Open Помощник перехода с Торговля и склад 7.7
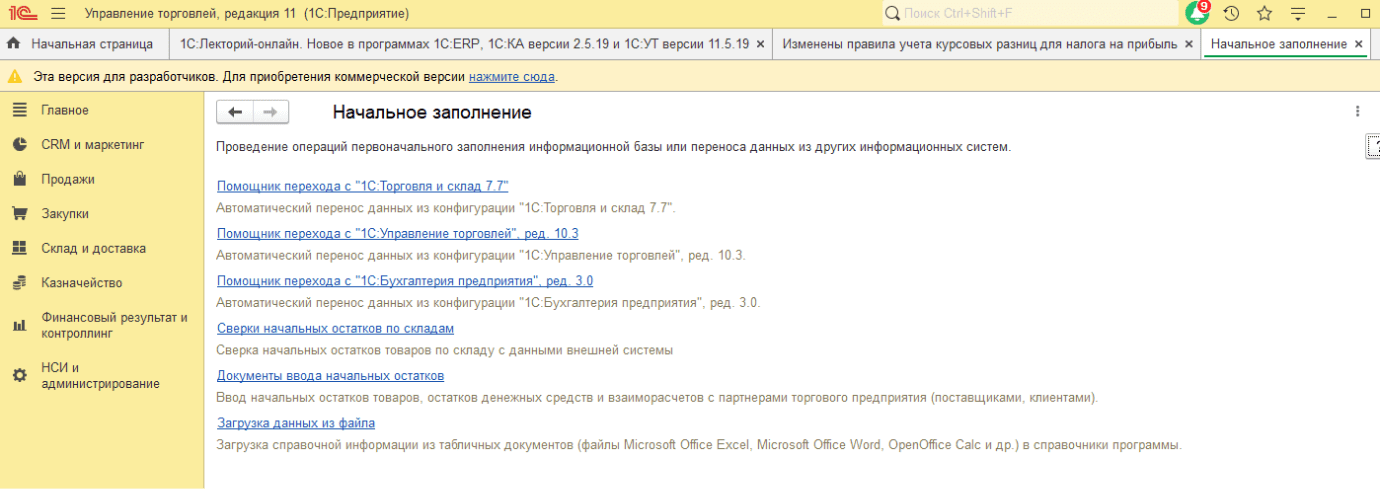Image resolution: width=1380 pixels, height=489 pixels. click(363, 186)
